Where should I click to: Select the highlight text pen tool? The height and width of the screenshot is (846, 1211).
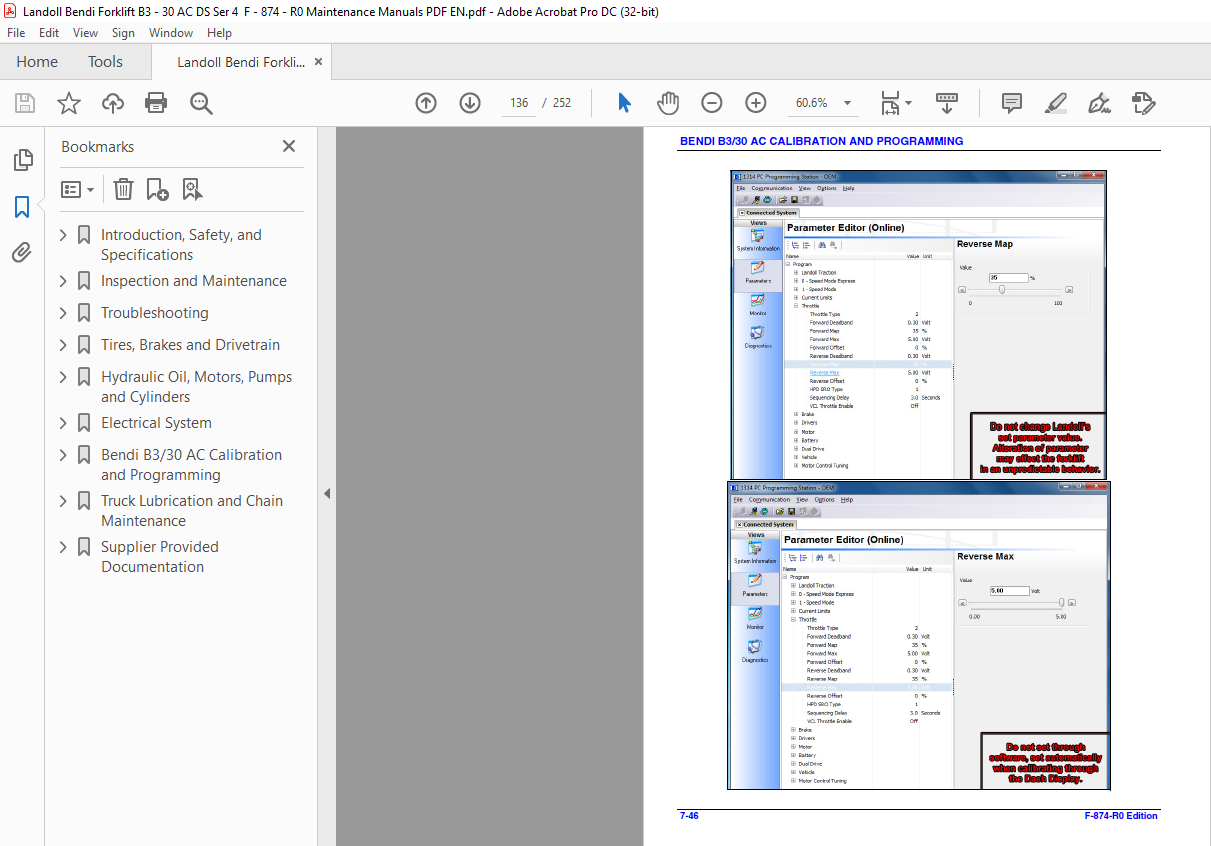(1055, 103)
